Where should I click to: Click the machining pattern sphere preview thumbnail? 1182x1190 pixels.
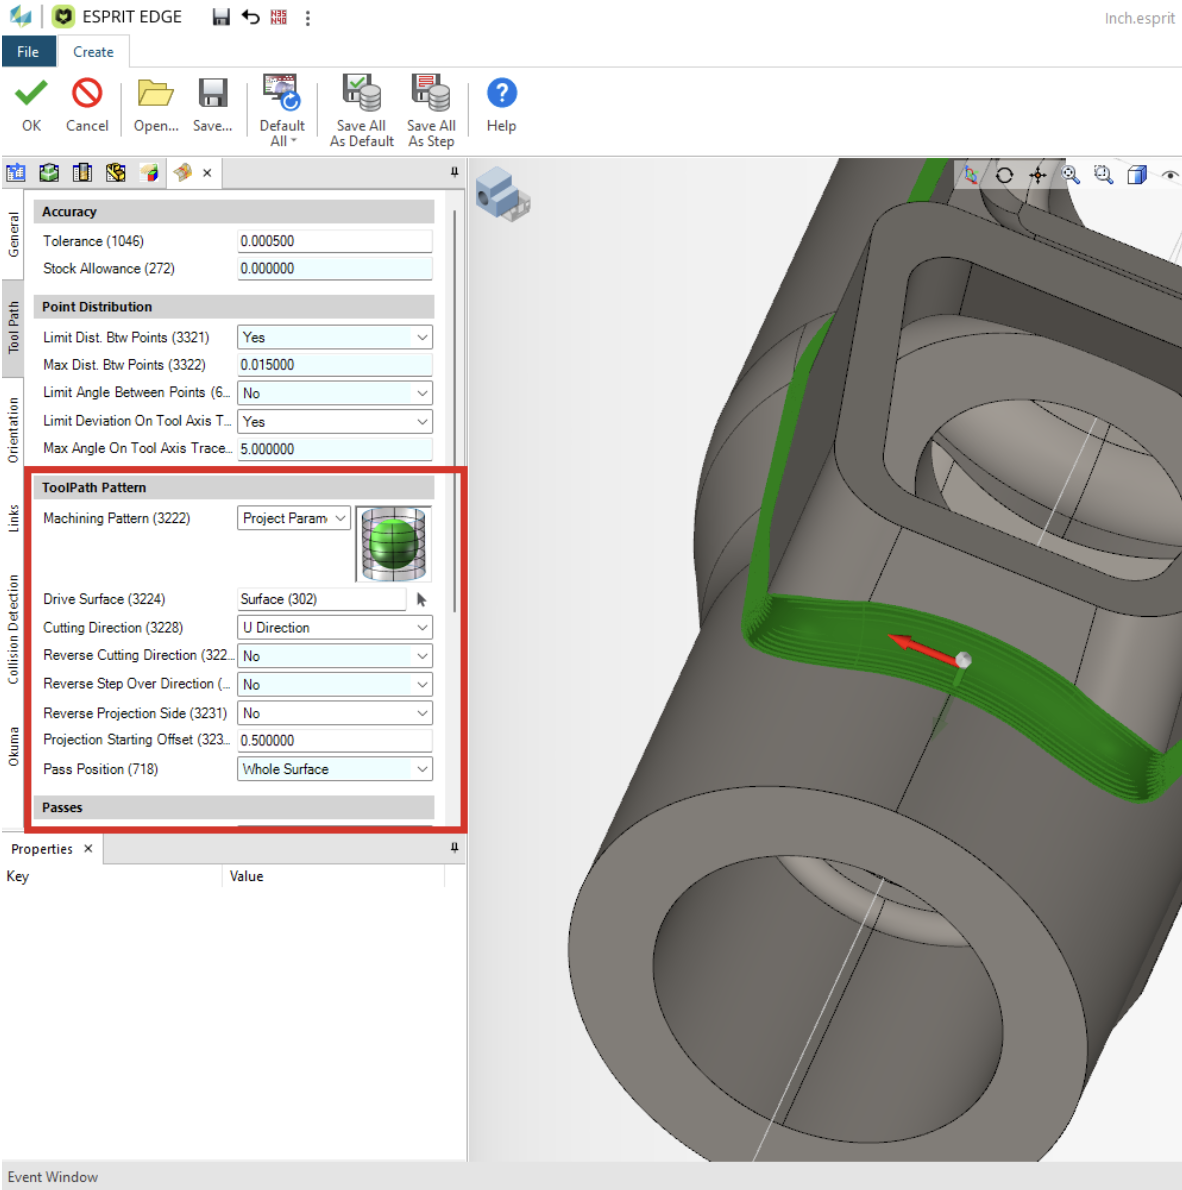click(x=394, y=544)
